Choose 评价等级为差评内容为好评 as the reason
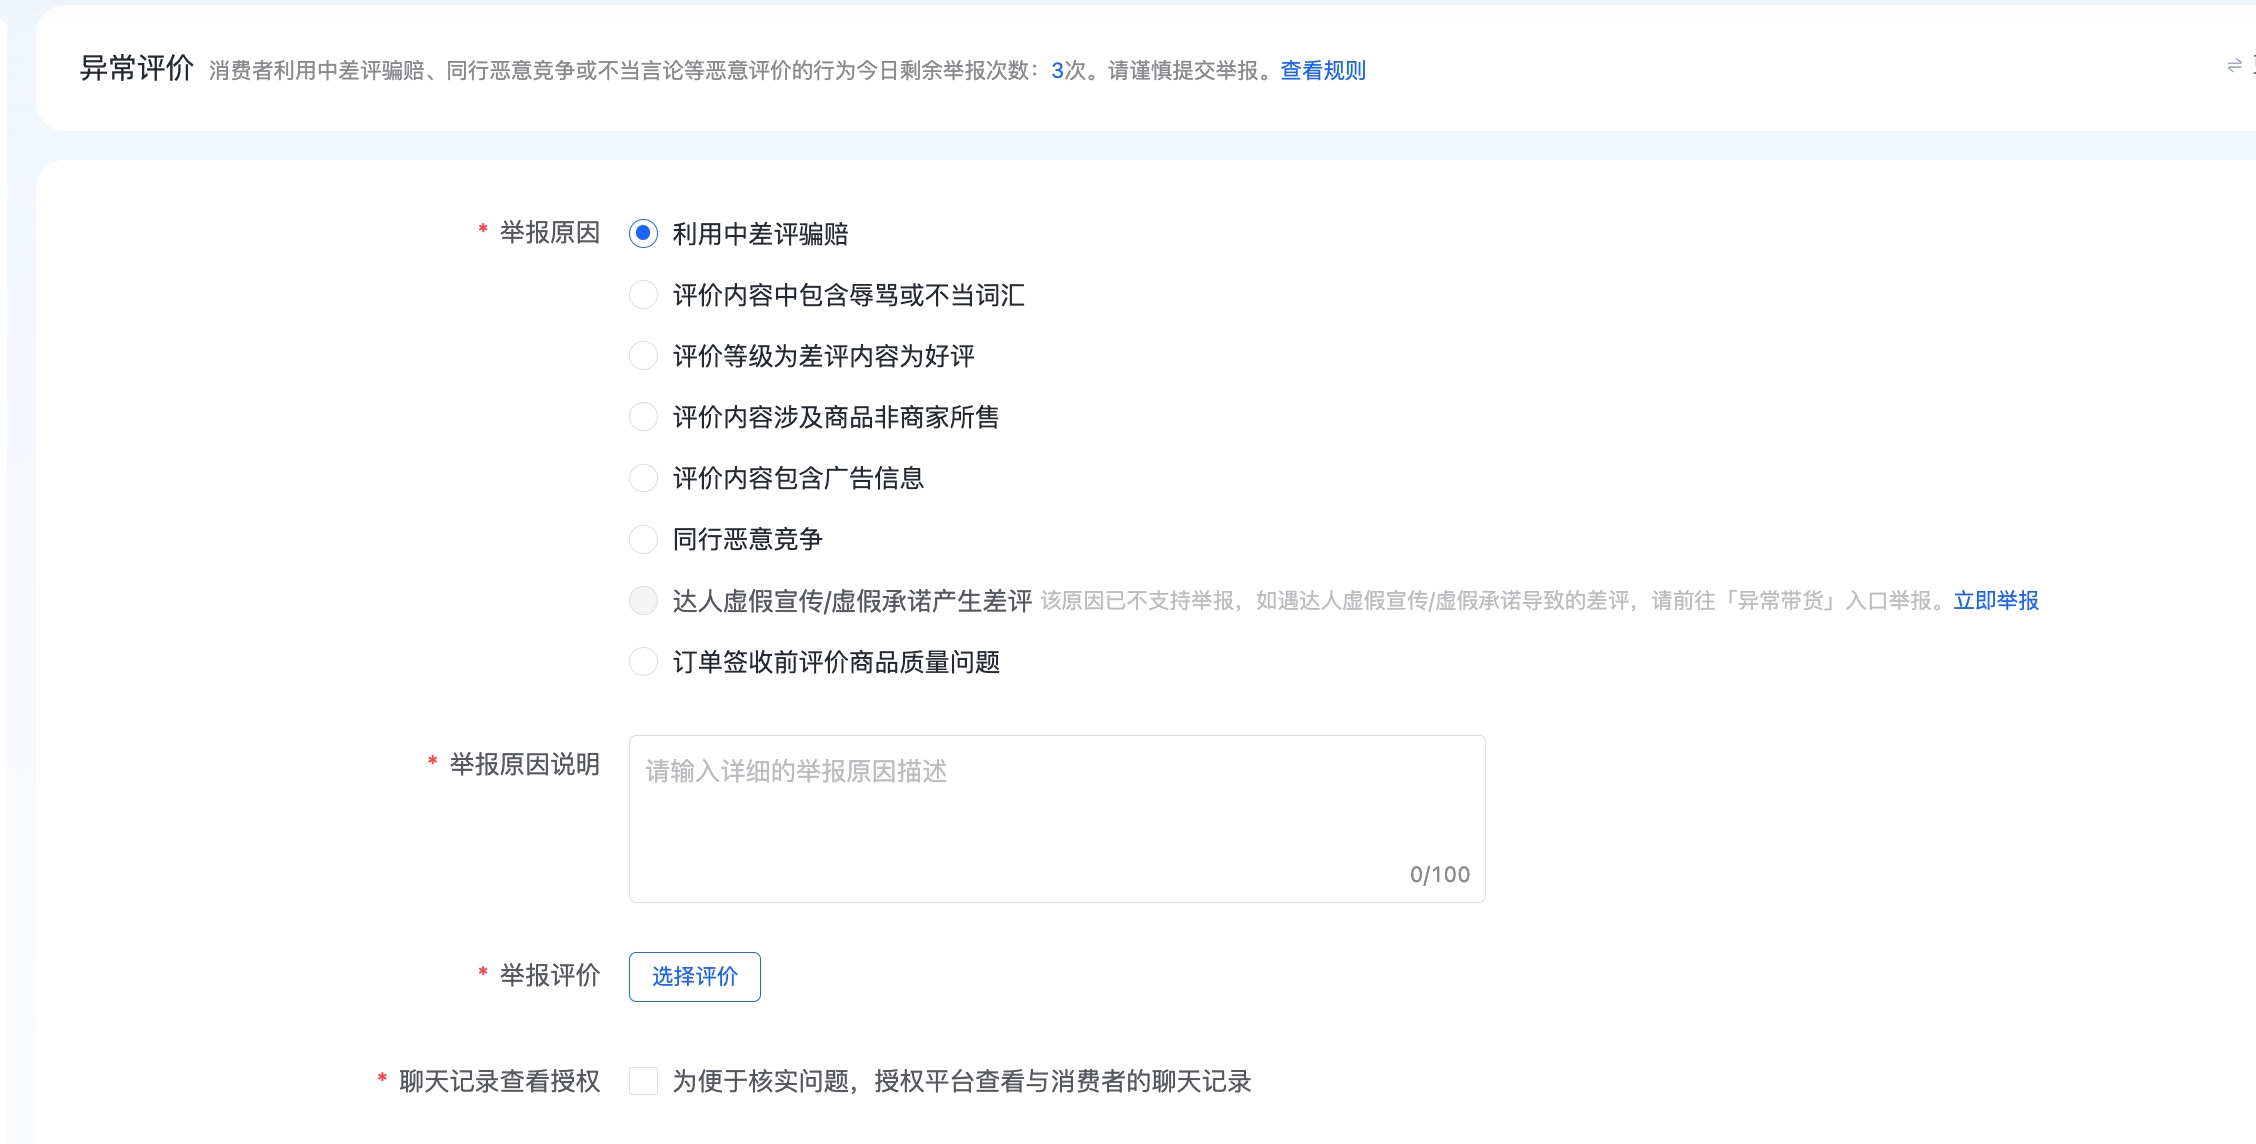This screenshot has width=2256, height=1144. pyautogui.click(x=643, y=356)
